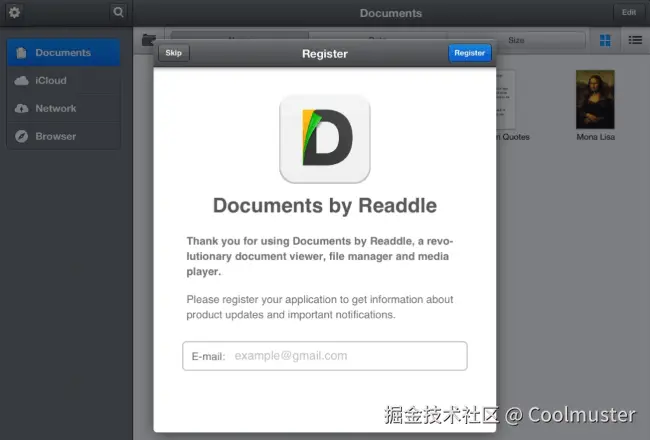Screen dimensions: 650x440
Task: Select Documents in the sidebar
Action: (x=64, y=53)
